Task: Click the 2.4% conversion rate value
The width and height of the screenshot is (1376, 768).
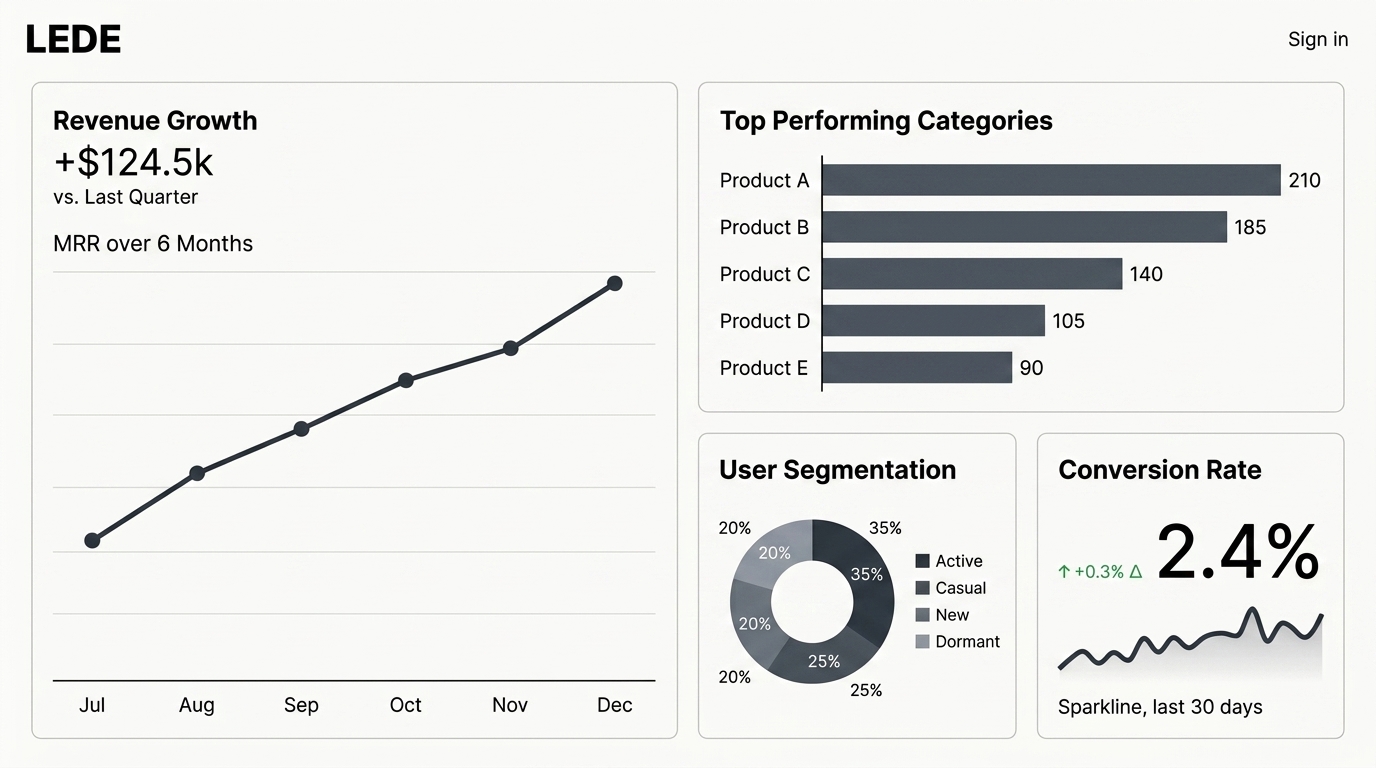Action: (1237, 553)
